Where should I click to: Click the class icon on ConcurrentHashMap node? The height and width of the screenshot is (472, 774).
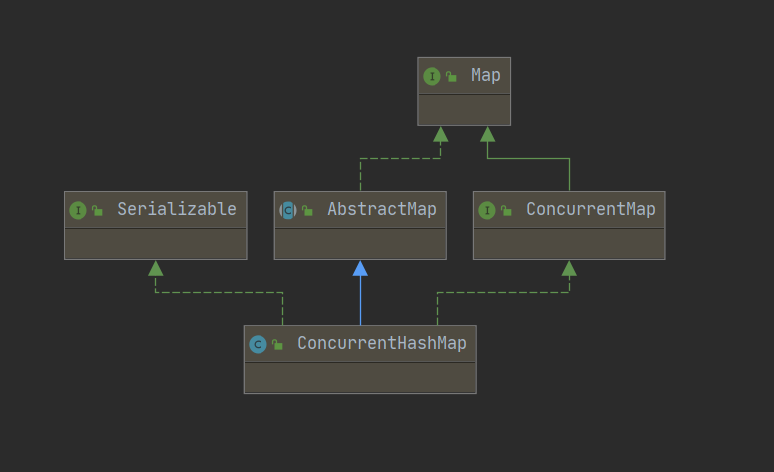tap(258, 344)
